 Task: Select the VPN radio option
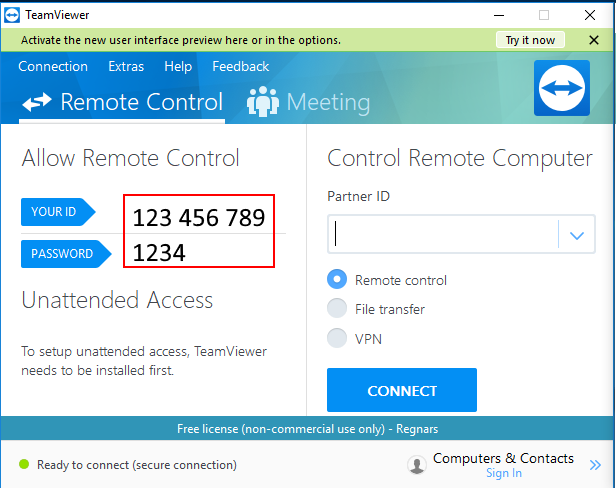(x=337, y=338)
